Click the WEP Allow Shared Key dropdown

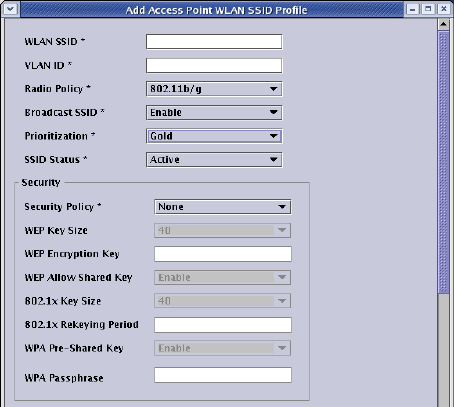click(223, 277)
